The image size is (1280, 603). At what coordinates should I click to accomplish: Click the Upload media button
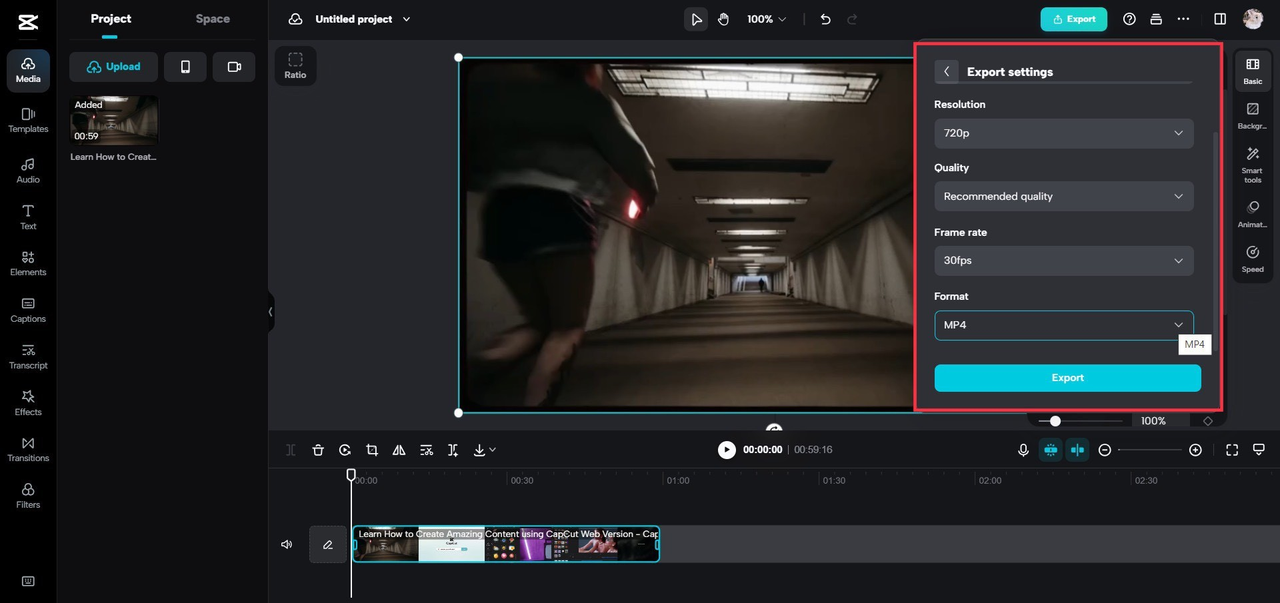(114, 67)
